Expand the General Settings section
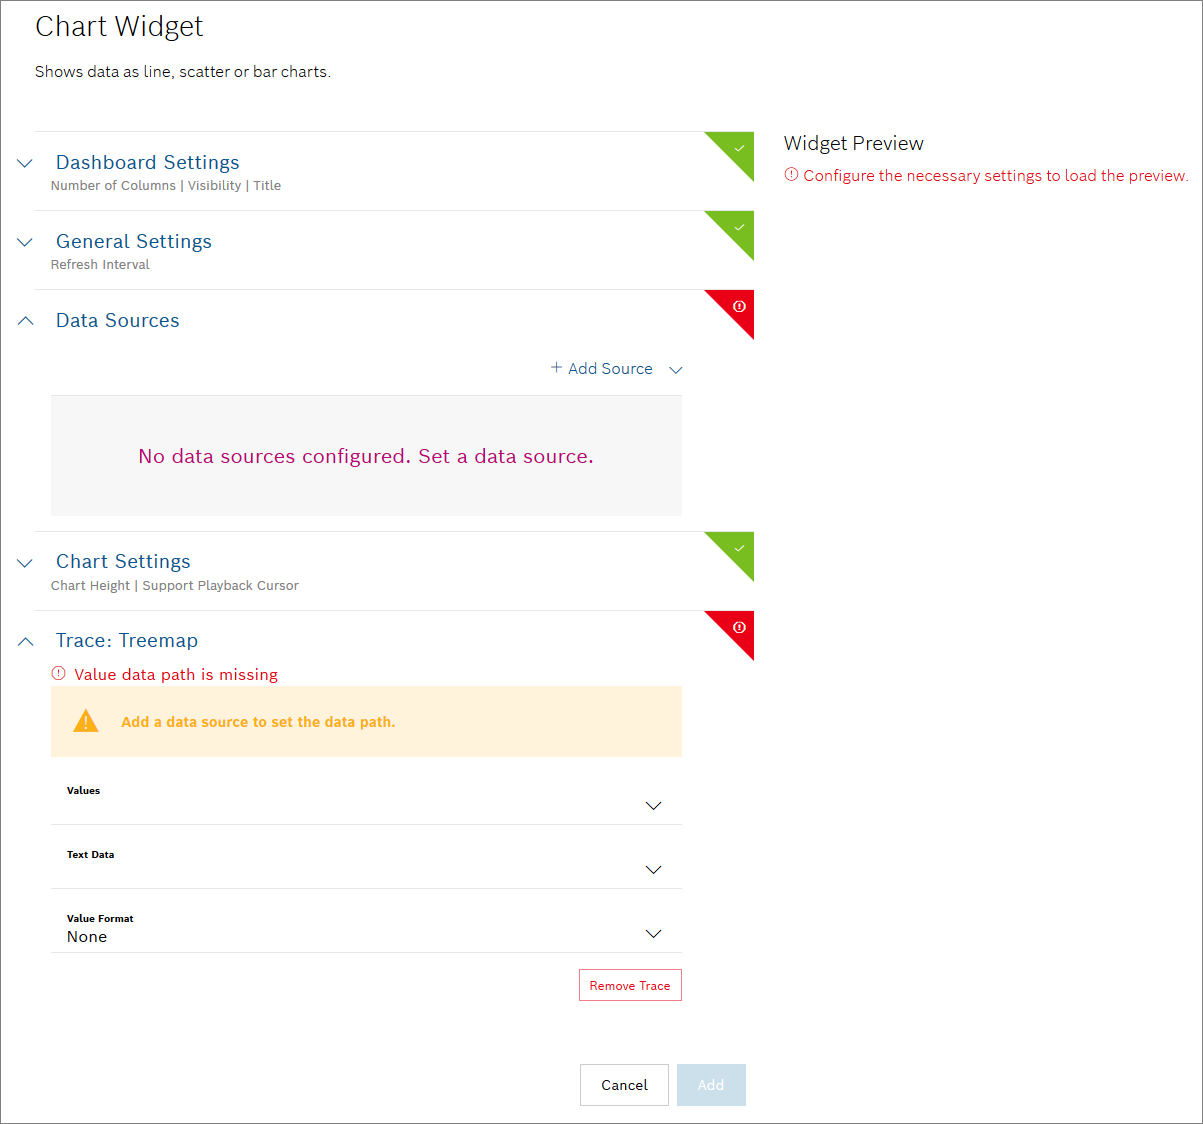The image size is (1203, 1124). 26,242
